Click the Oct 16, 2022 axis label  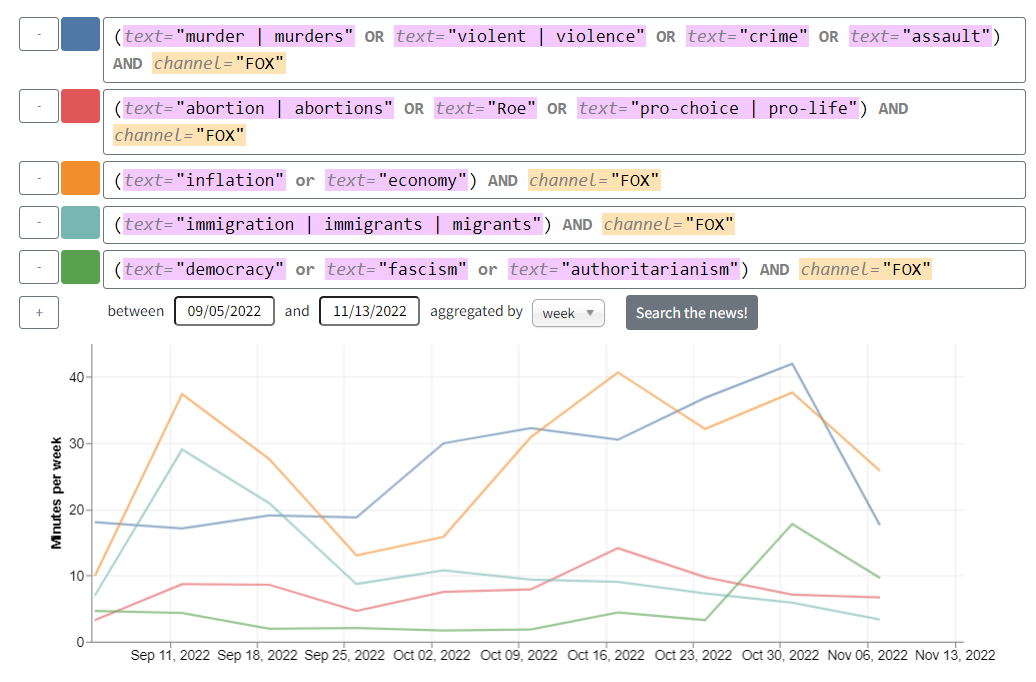[x=606, y=656]
